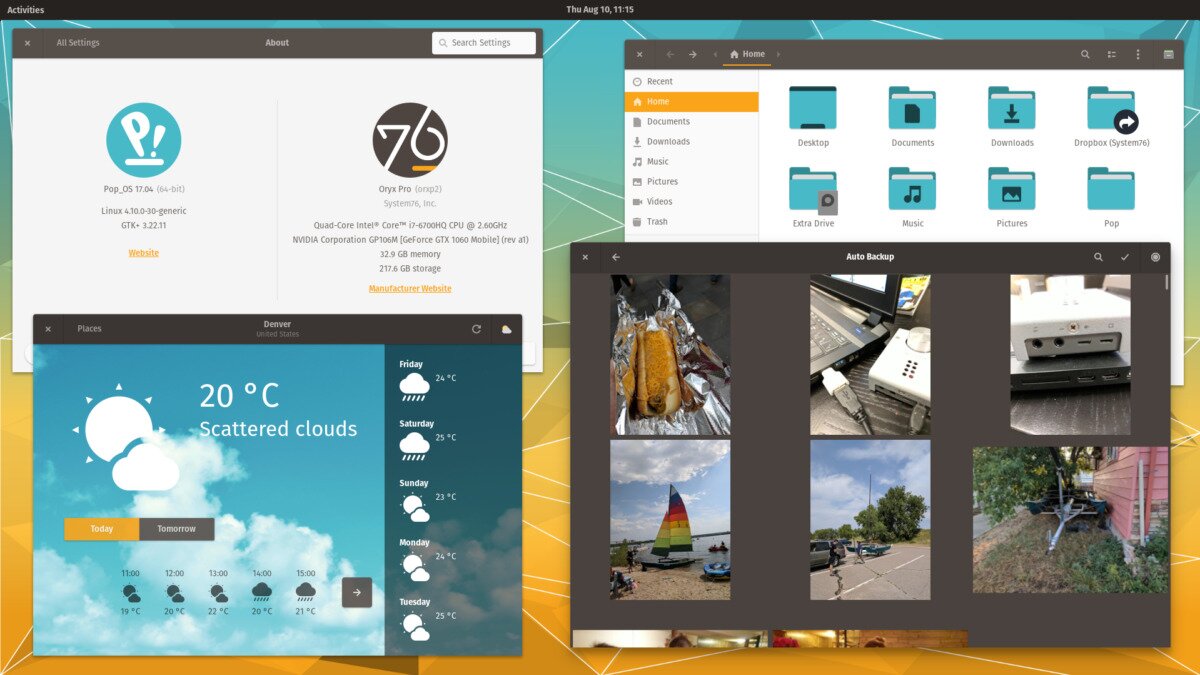
Task: Click Home path button in Files header
Action: [x=748, y=54]
